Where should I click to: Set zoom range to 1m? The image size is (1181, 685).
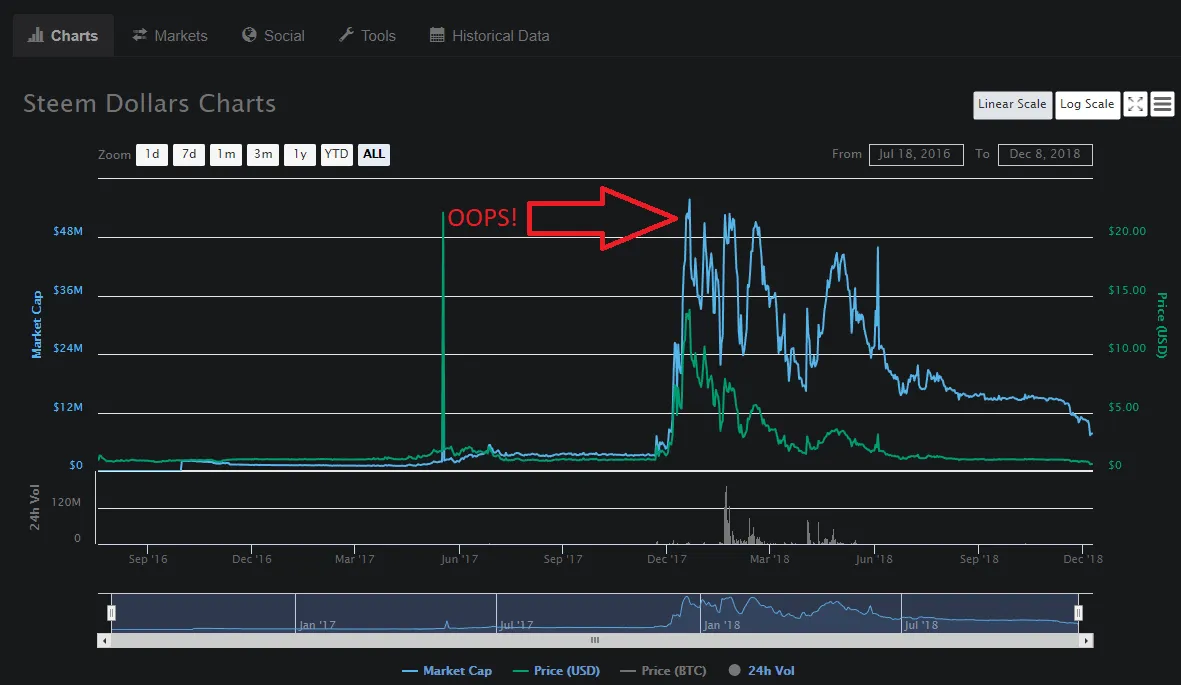click(x=226, y=154)
